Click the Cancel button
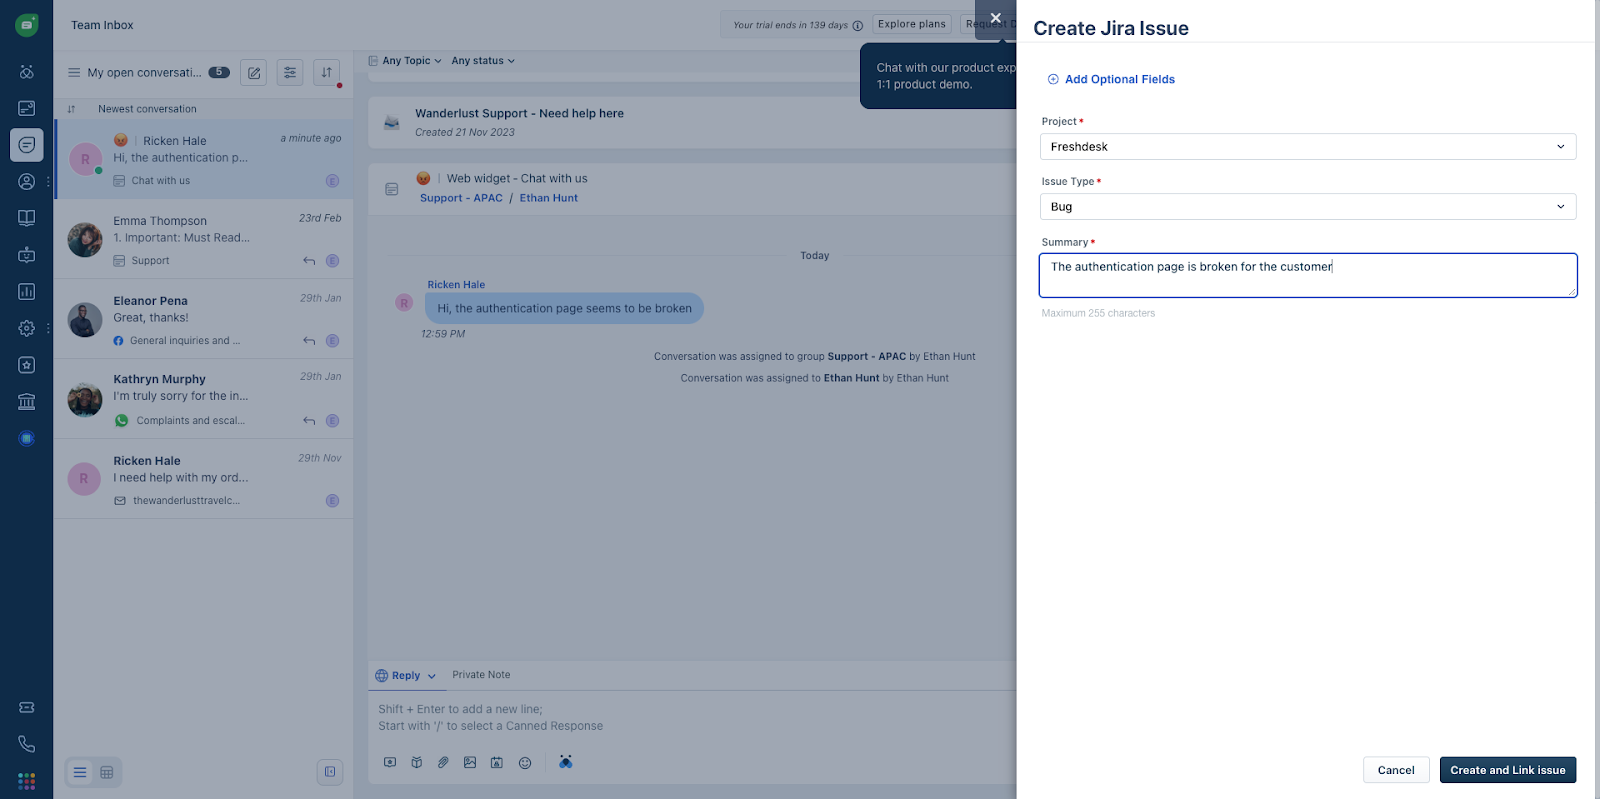 1396,770
